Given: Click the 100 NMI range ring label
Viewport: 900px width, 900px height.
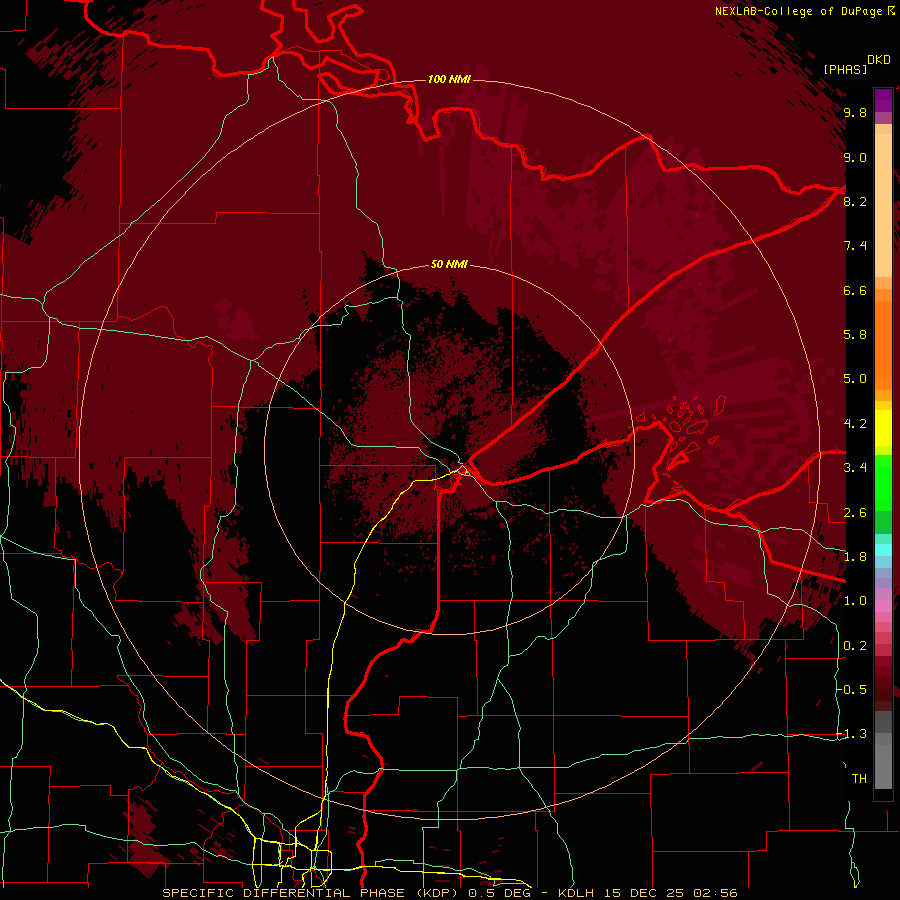Looking at the screenshot, I should click(449, 79).
